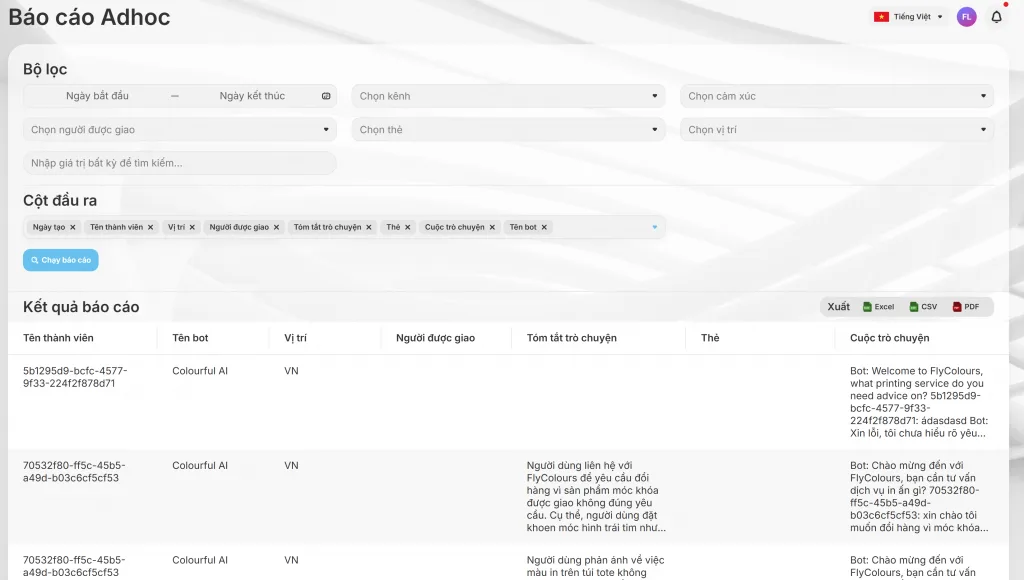Click the summary starting Người dùng liên hệ với
This screenshot has height=580, width=1024.
point(596,496)
